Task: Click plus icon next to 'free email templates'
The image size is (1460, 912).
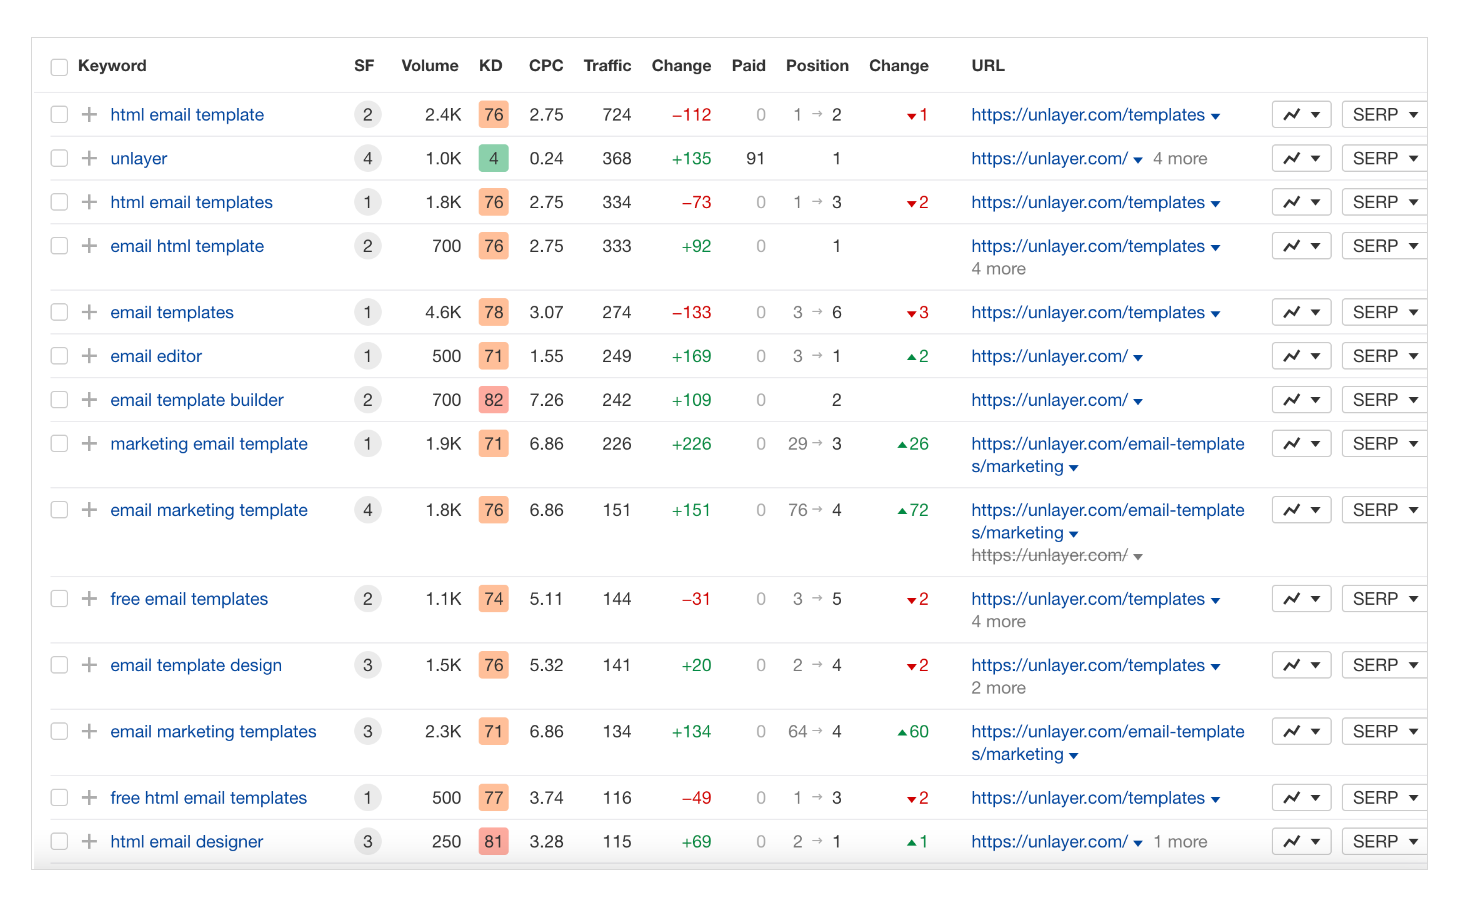Action: pyautogui.click(x=89, y=599)
